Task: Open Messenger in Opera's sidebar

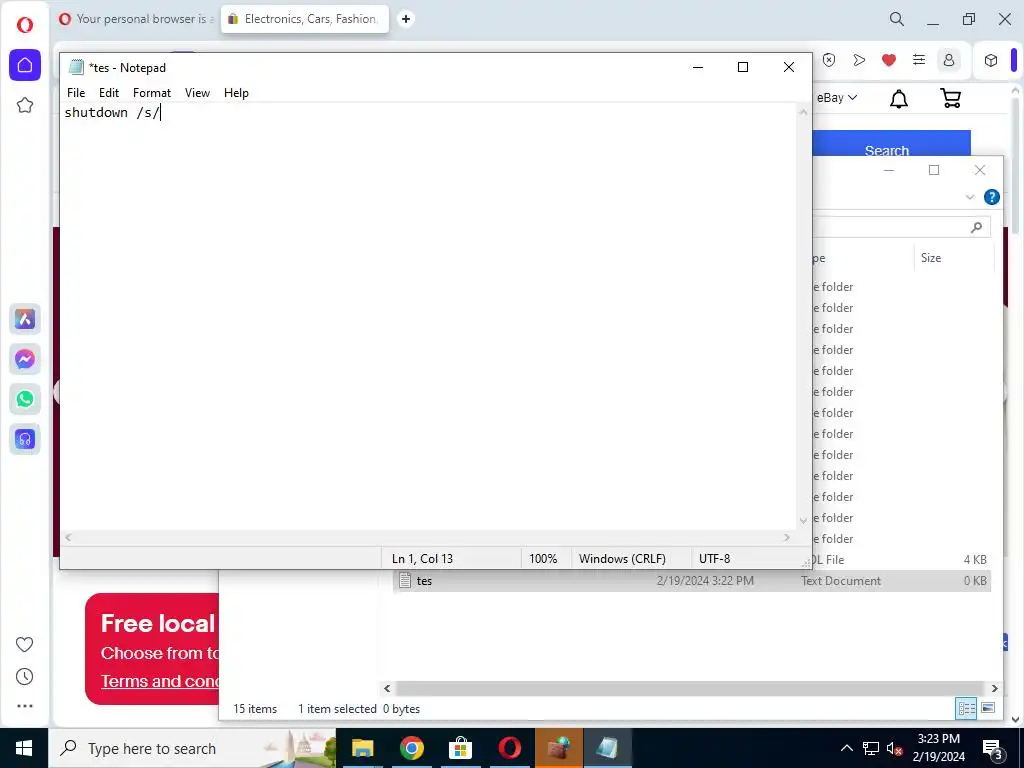Action: pyautogui.click(x=25, y=359)
